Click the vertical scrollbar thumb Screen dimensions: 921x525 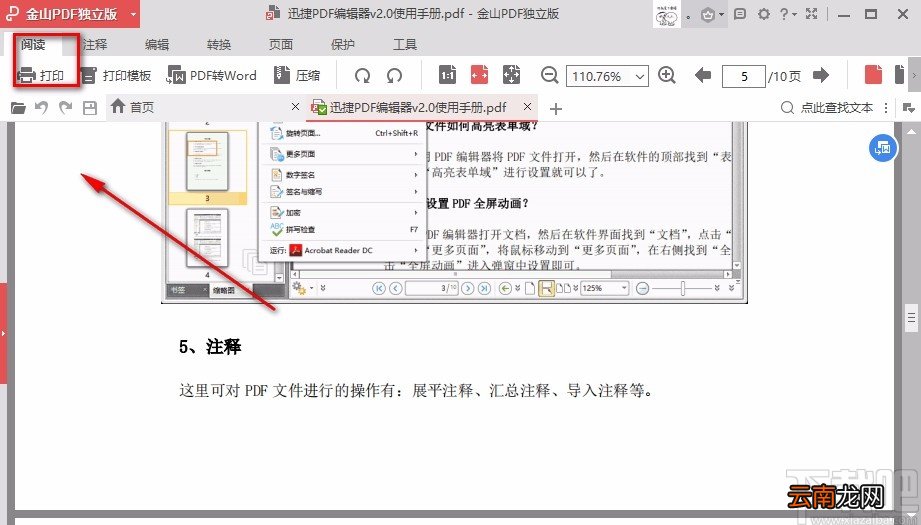tap(911, 318)
